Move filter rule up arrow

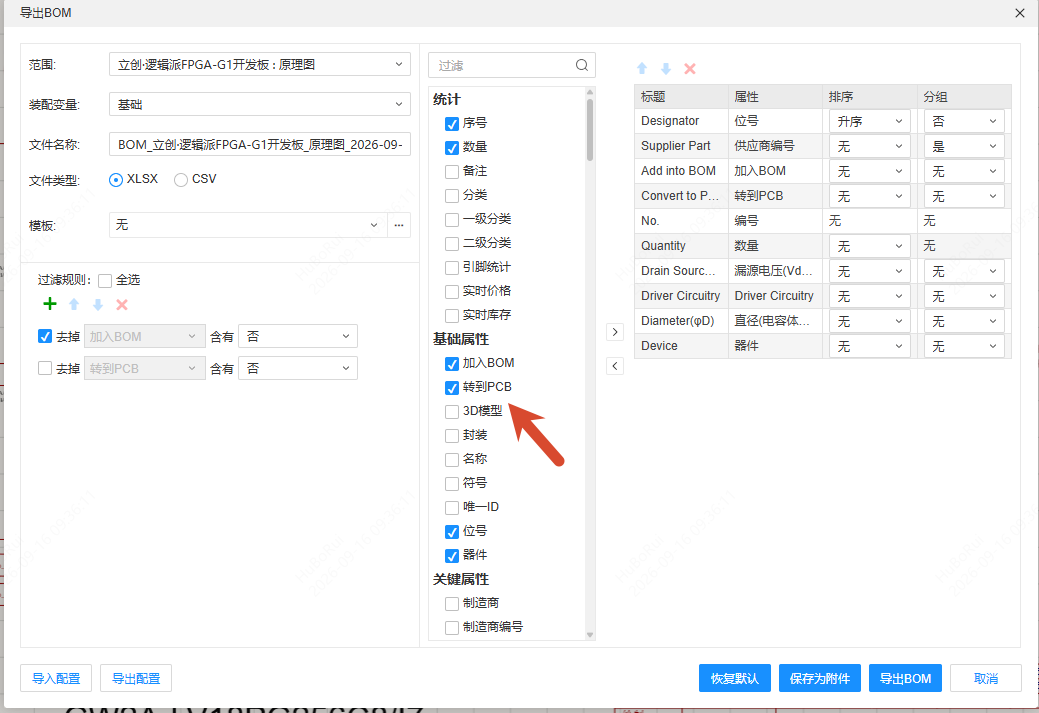tap(74, 304)
